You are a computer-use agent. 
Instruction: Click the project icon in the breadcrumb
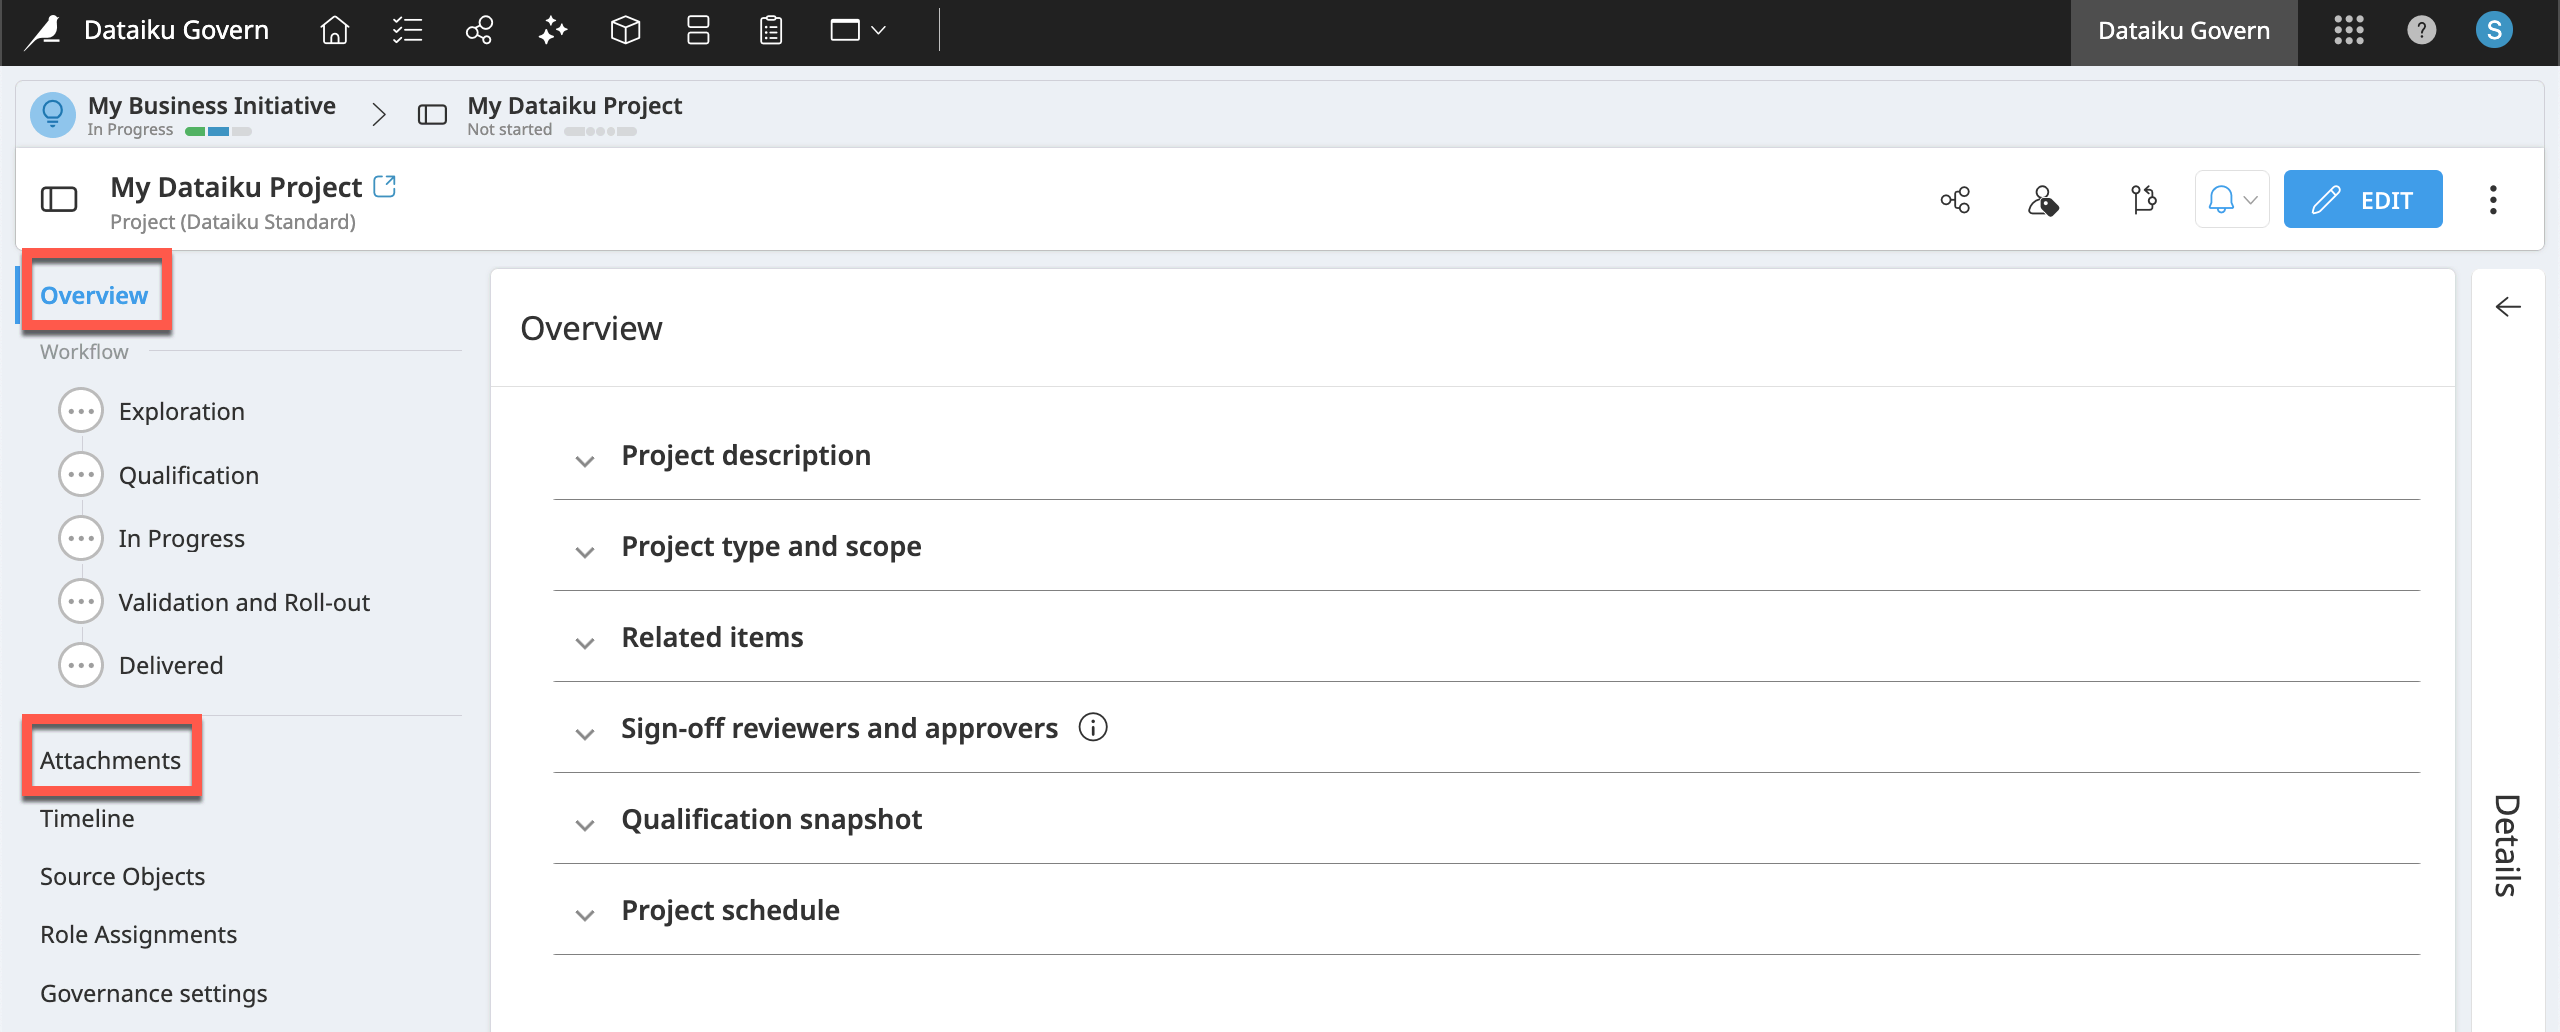click(x=432, y=115)
